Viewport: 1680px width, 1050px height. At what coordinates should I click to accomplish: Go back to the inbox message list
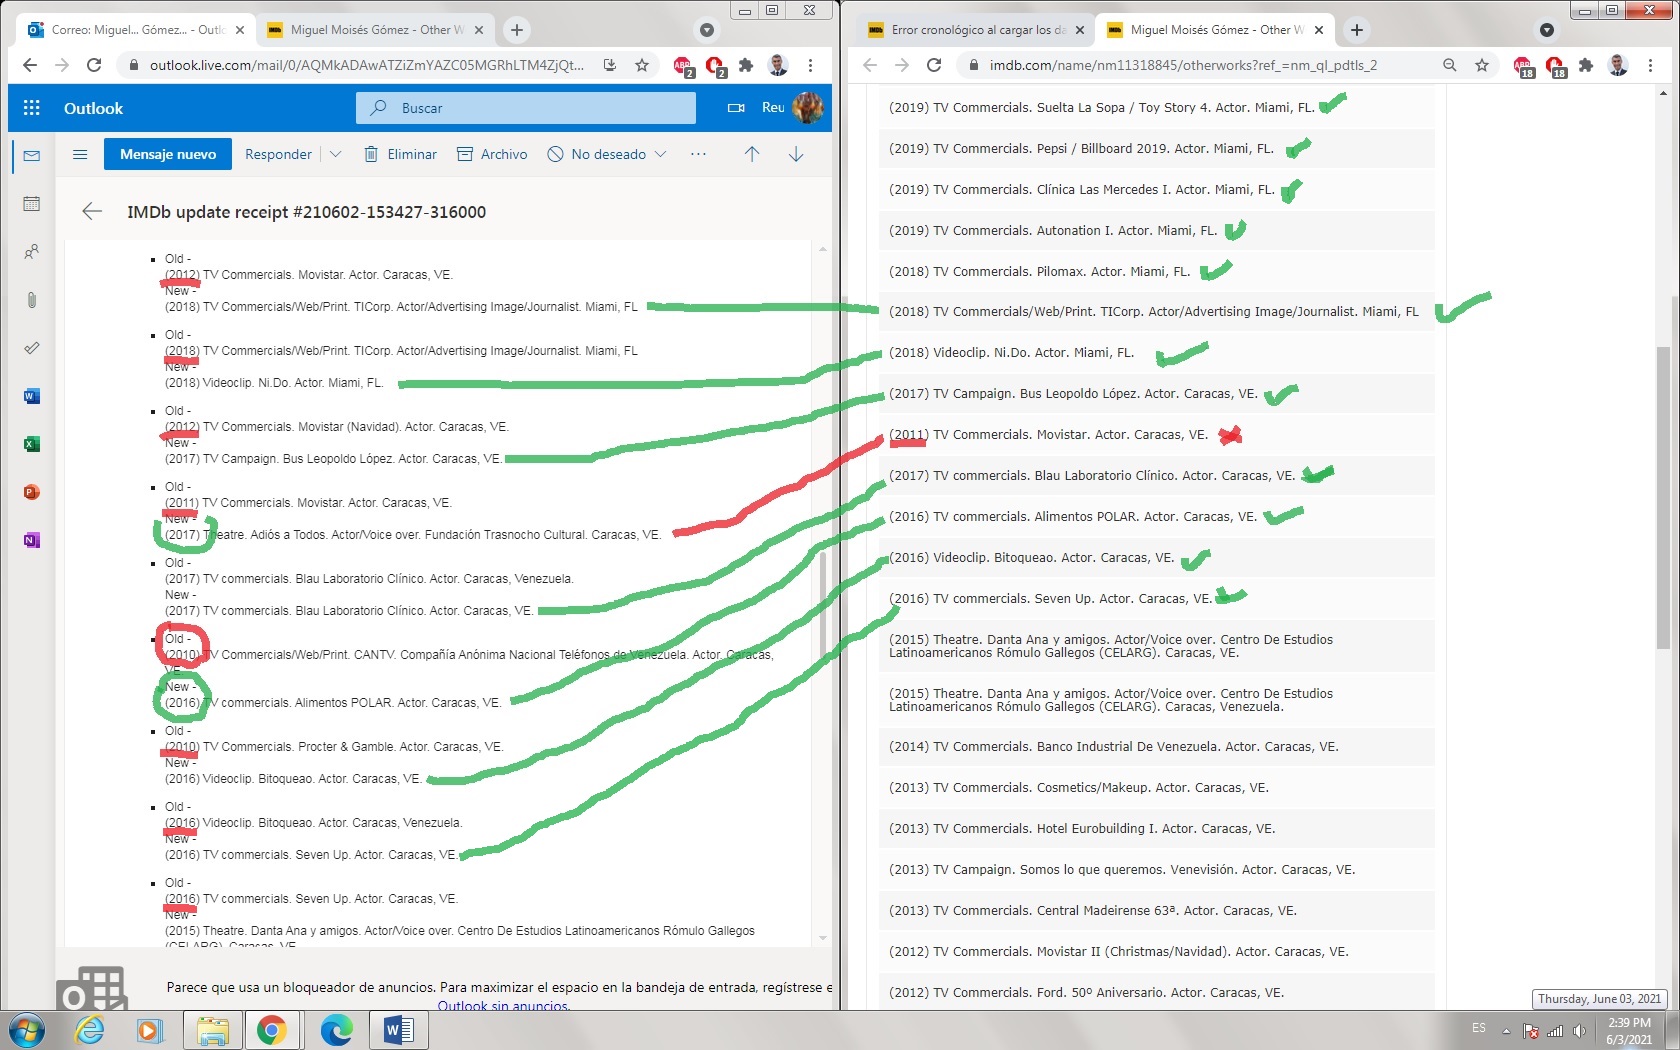tap(92, 211)
